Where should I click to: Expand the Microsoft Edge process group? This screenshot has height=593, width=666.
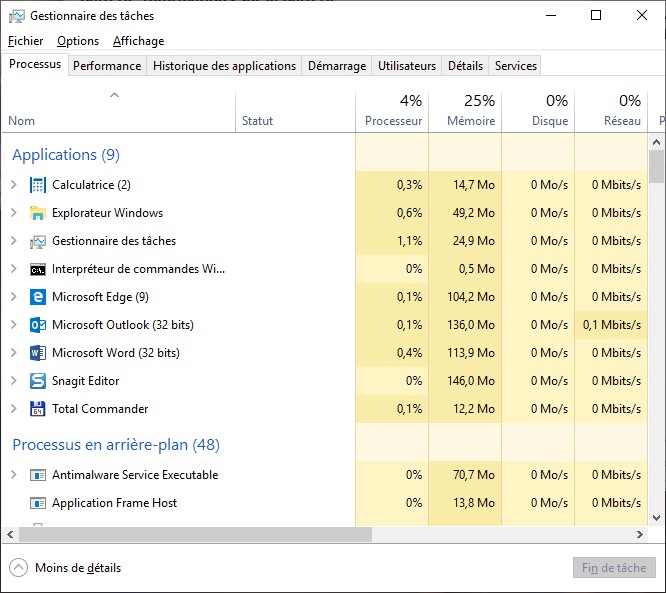(14, 297)
